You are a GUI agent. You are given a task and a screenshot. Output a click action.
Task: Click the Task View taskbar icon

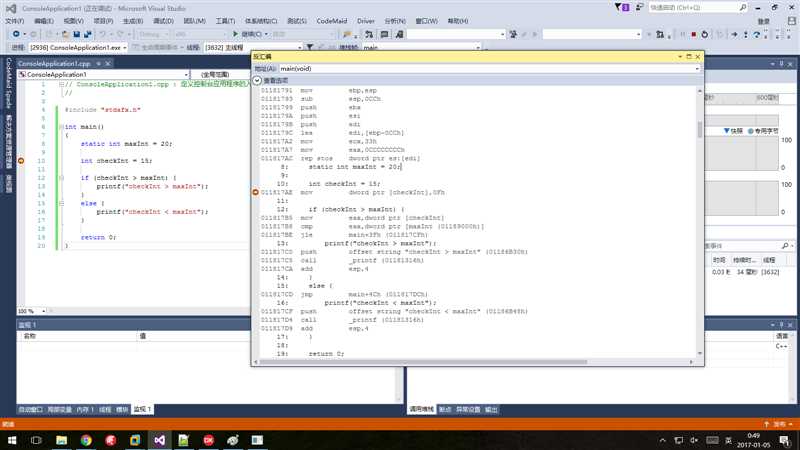point(36,440)
